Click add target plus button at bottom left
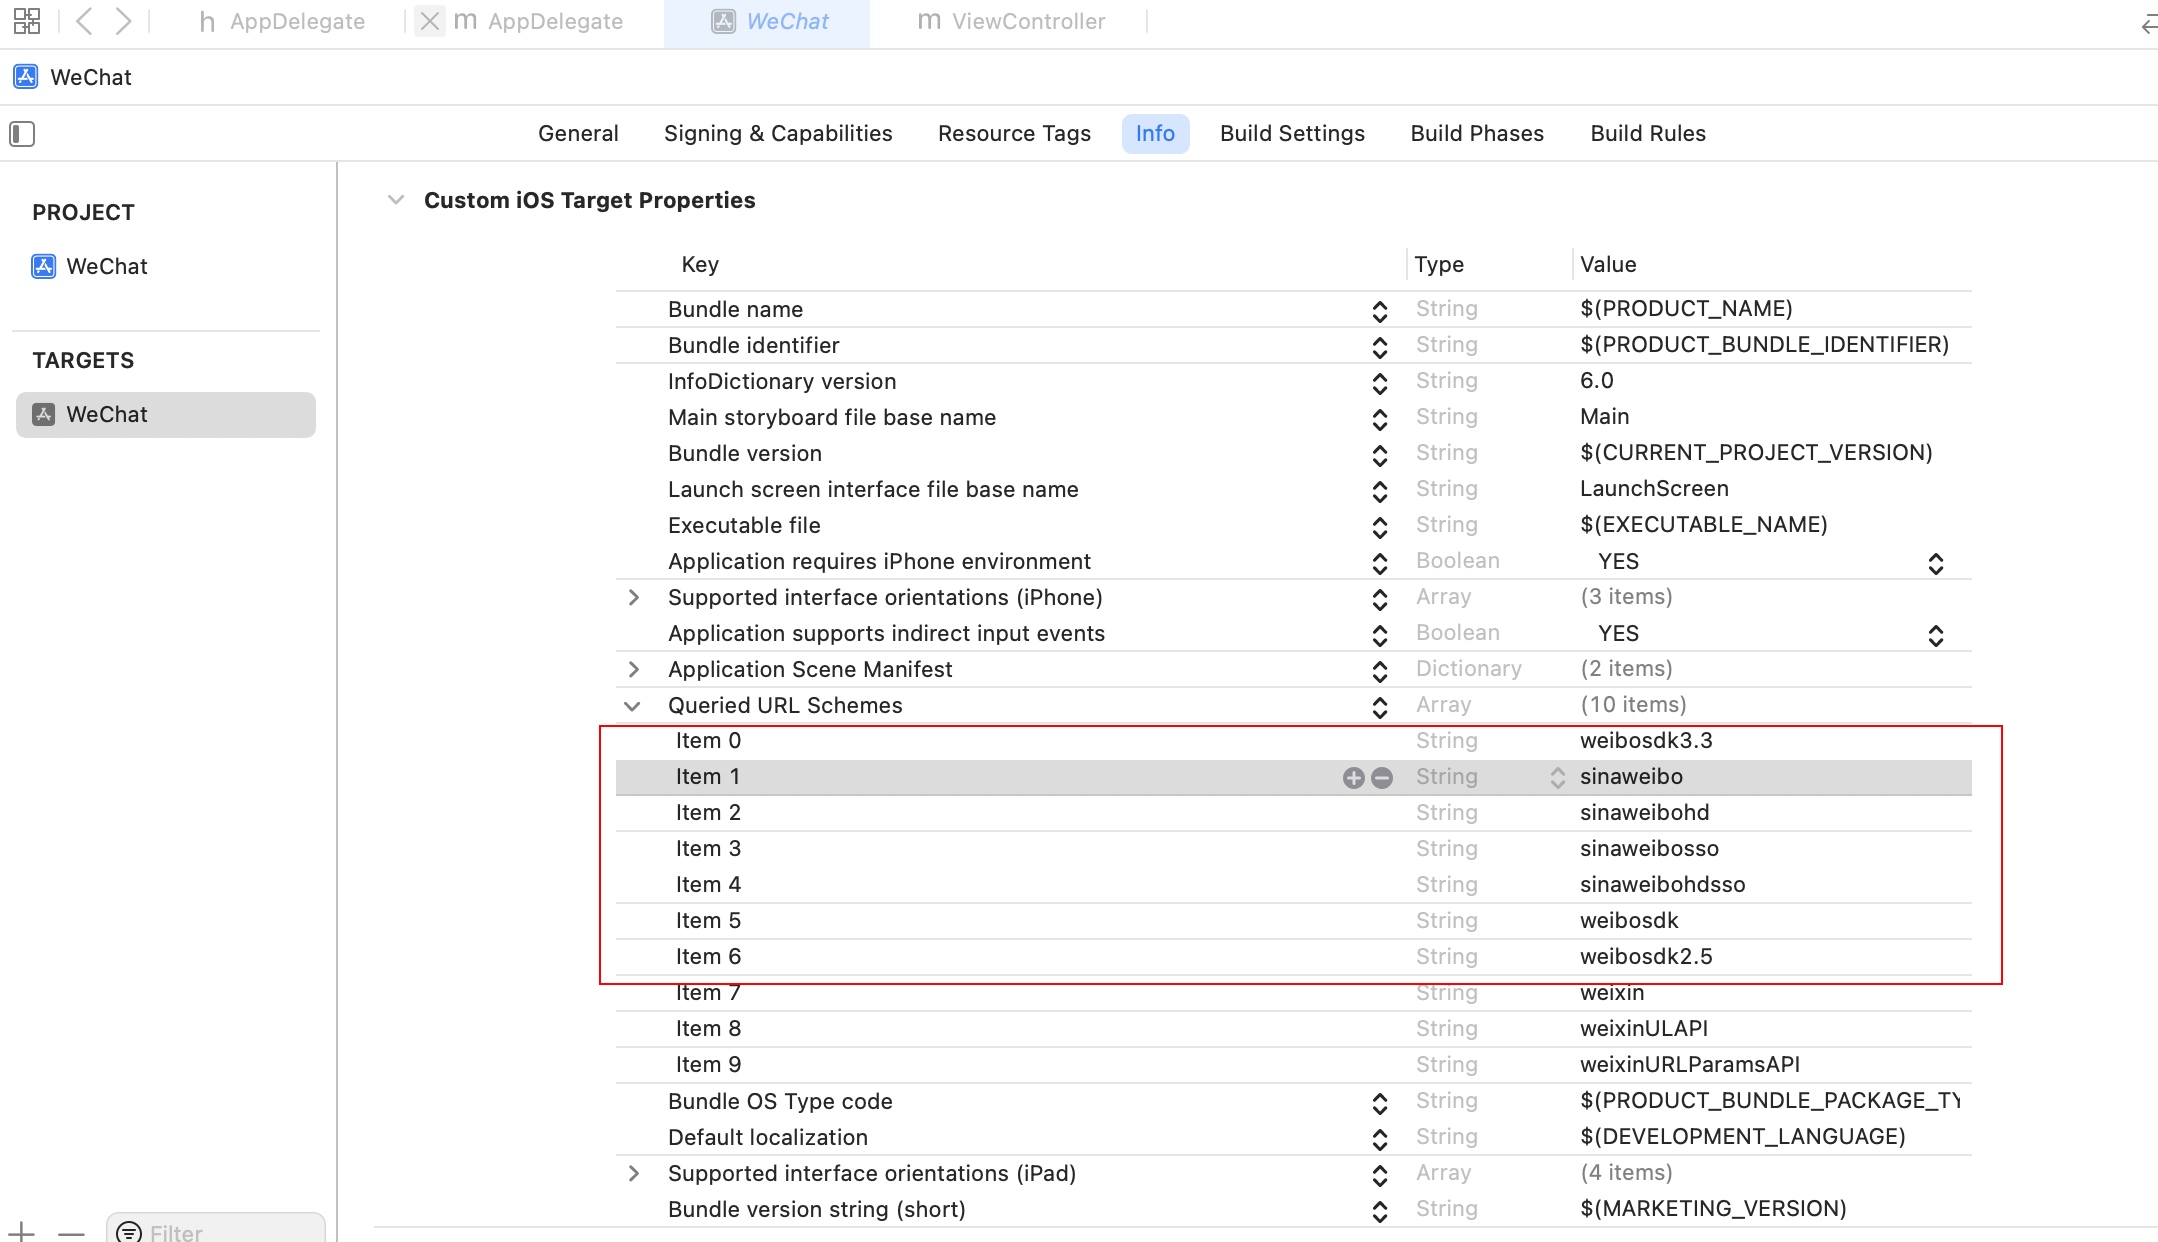Viewport: 2158px width, 1242px height. click(22, 1232)
